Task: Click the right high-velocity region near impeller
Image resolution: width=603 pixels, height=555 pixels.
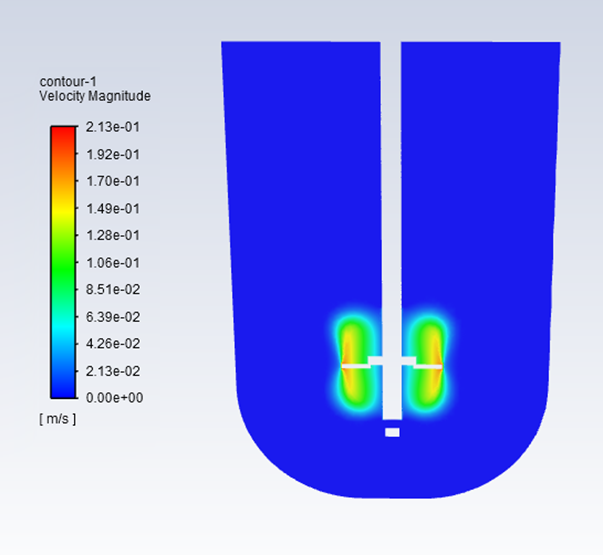Action: (428, 363)
